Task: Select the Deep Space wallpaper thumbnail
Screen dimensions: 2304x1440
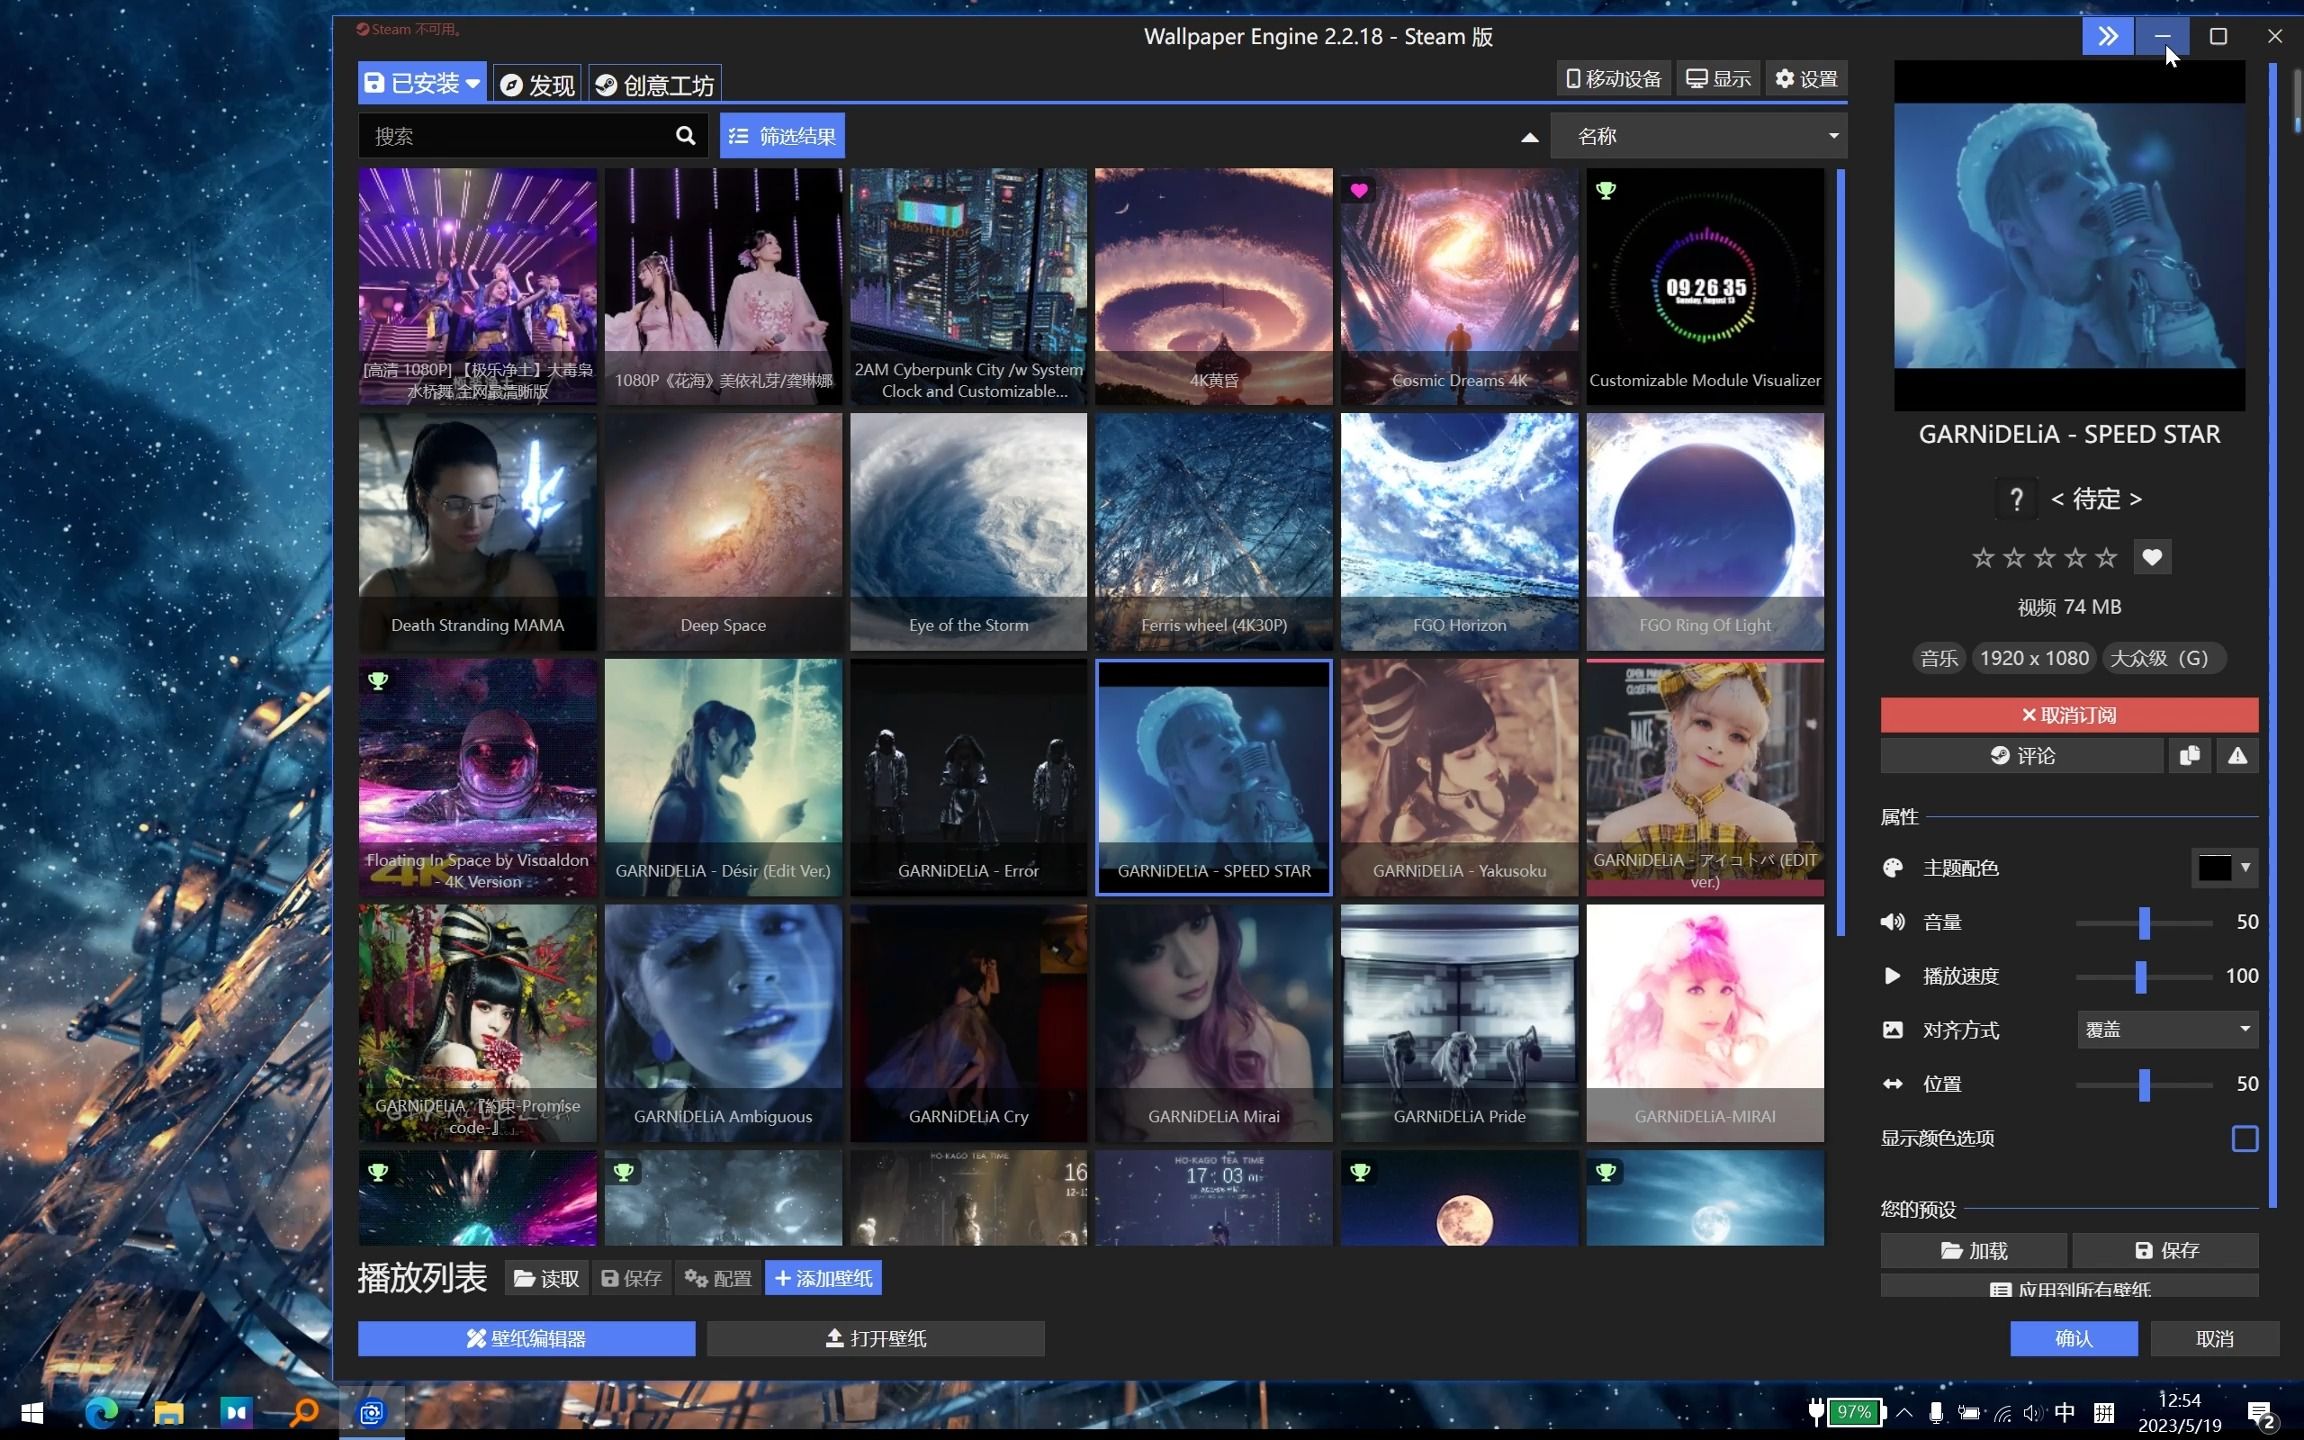Action: coord(723,532)
